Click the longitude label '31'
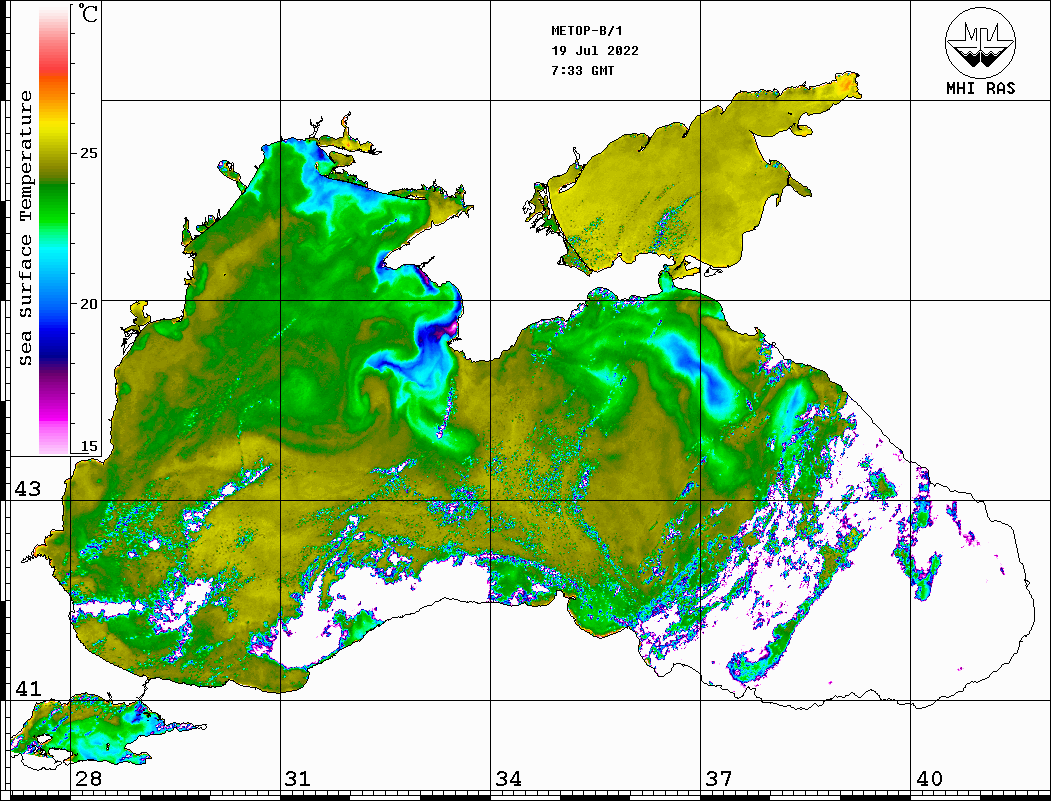This screenshot has width=1051, height=801. tap(298, 779)
